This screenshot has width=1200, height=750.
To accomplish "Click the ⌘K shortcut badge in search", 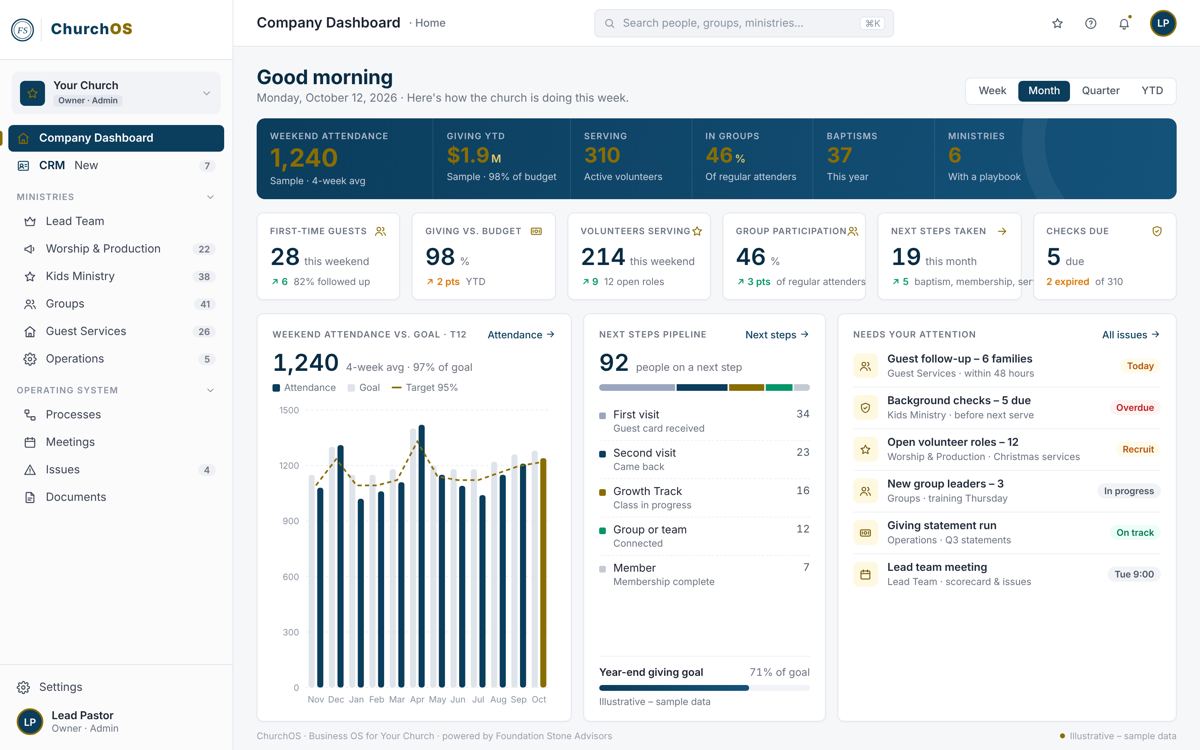I will (x=873, y=23).
